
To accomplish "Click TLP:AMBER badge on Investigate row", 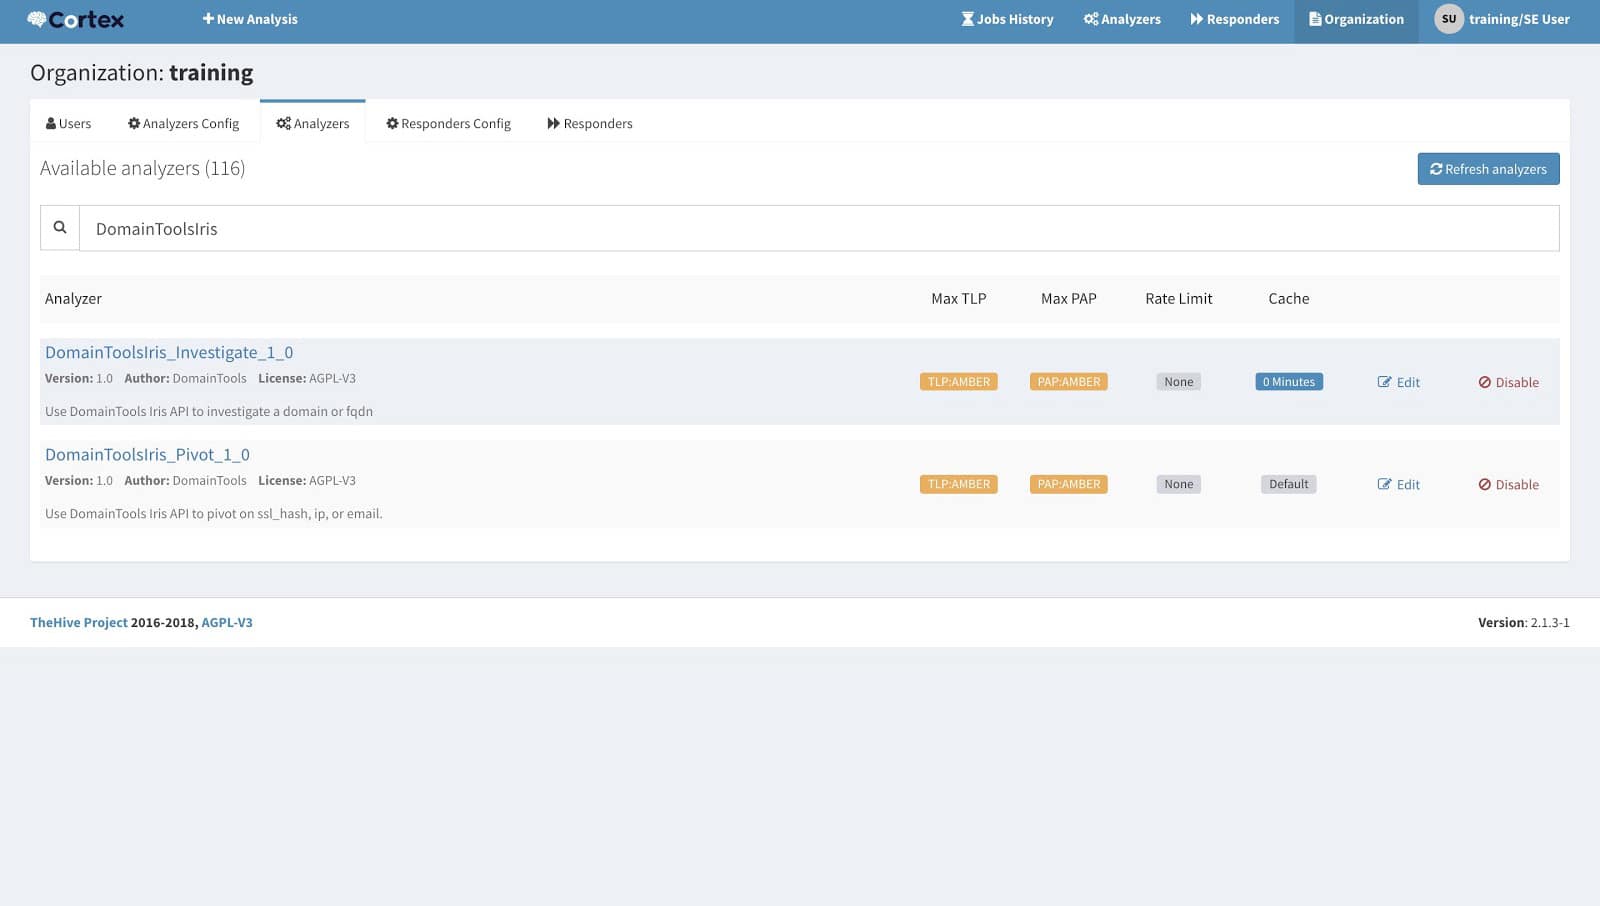I will (x=958, y=382).
